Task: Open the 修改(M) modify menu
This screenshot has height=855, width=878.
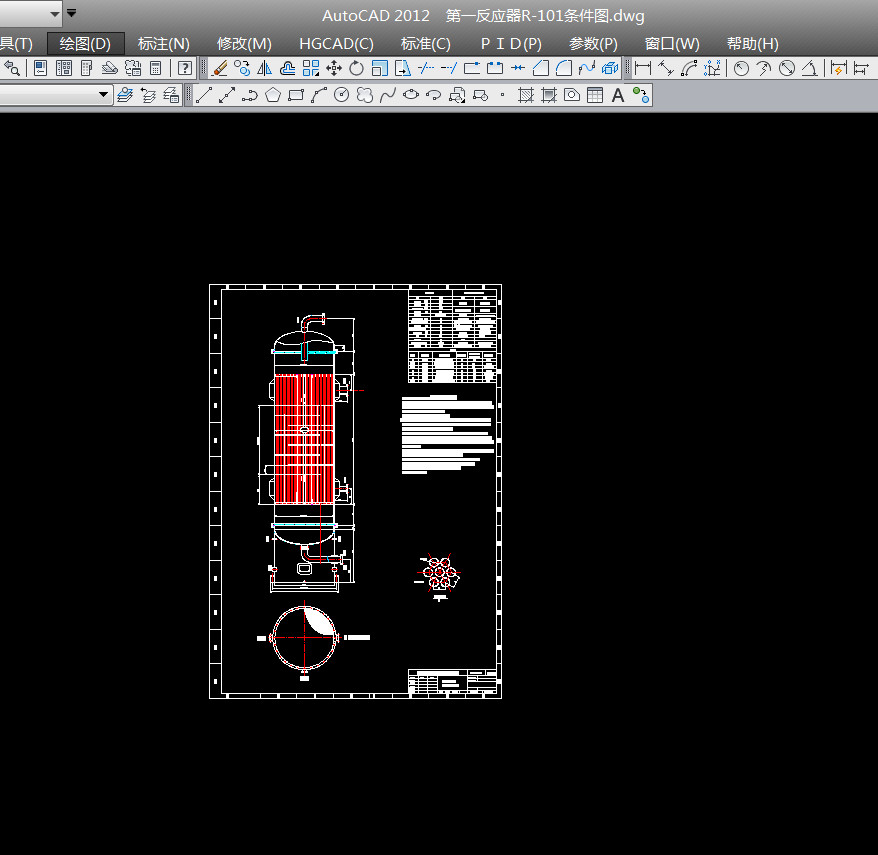Action: tap(244, 44)
